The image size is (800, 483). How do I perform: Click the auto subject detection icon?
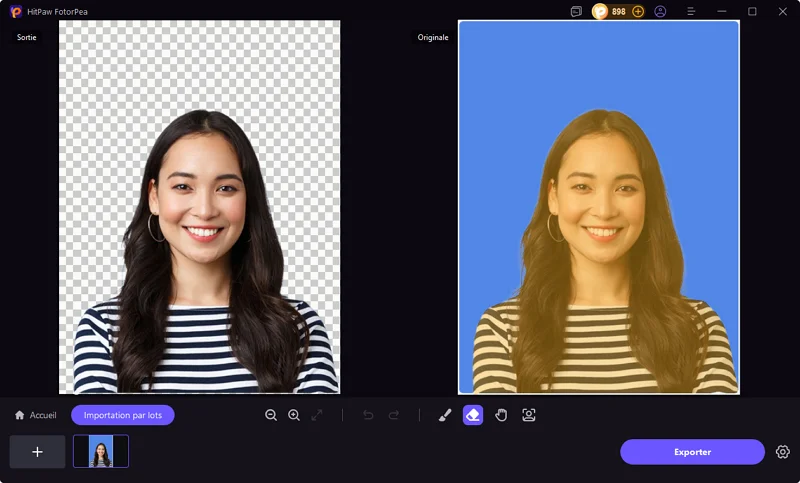coord(529,415)
